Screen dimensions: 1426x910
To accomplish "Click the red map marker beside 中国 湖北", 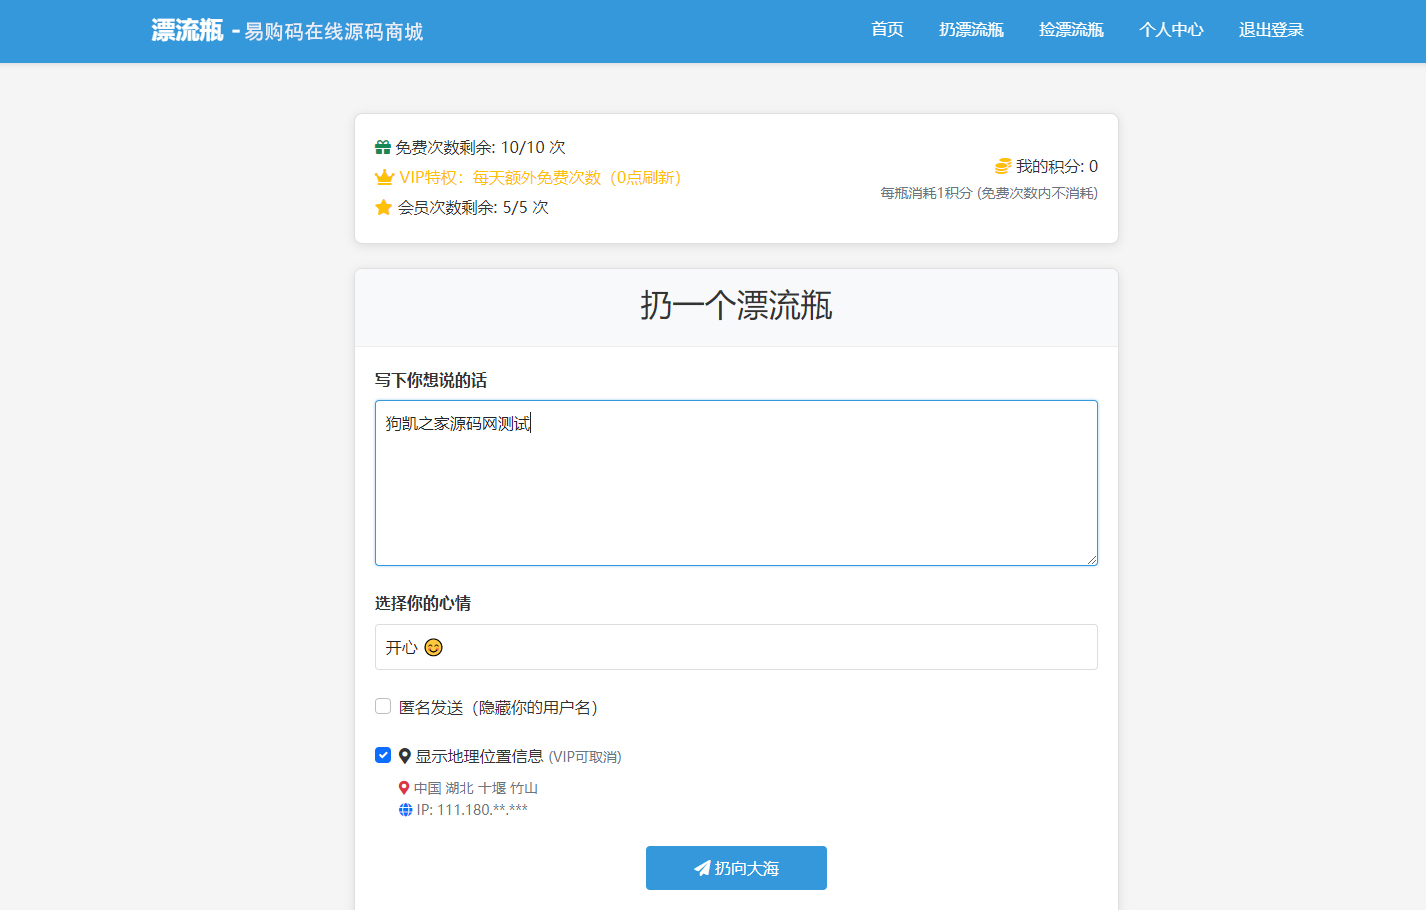I will click(x=404, y=788).
